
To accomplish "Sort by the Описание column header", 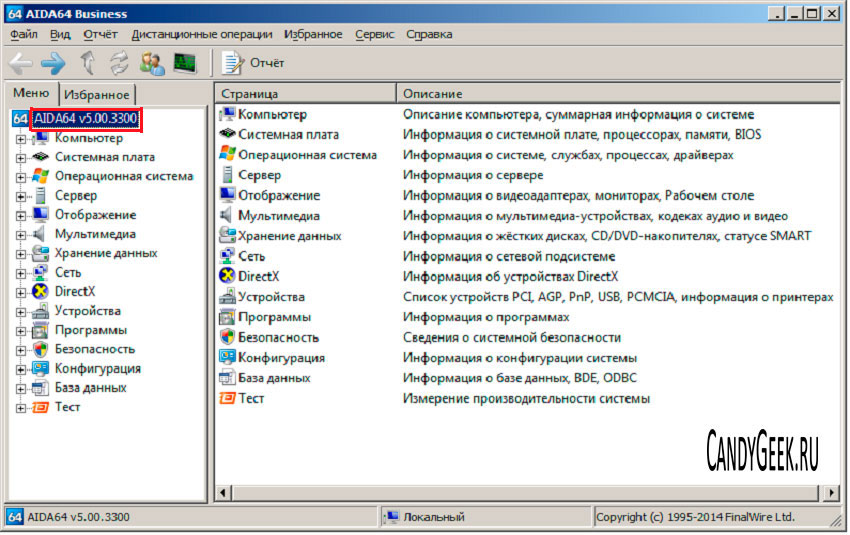I will click(619, 94).
